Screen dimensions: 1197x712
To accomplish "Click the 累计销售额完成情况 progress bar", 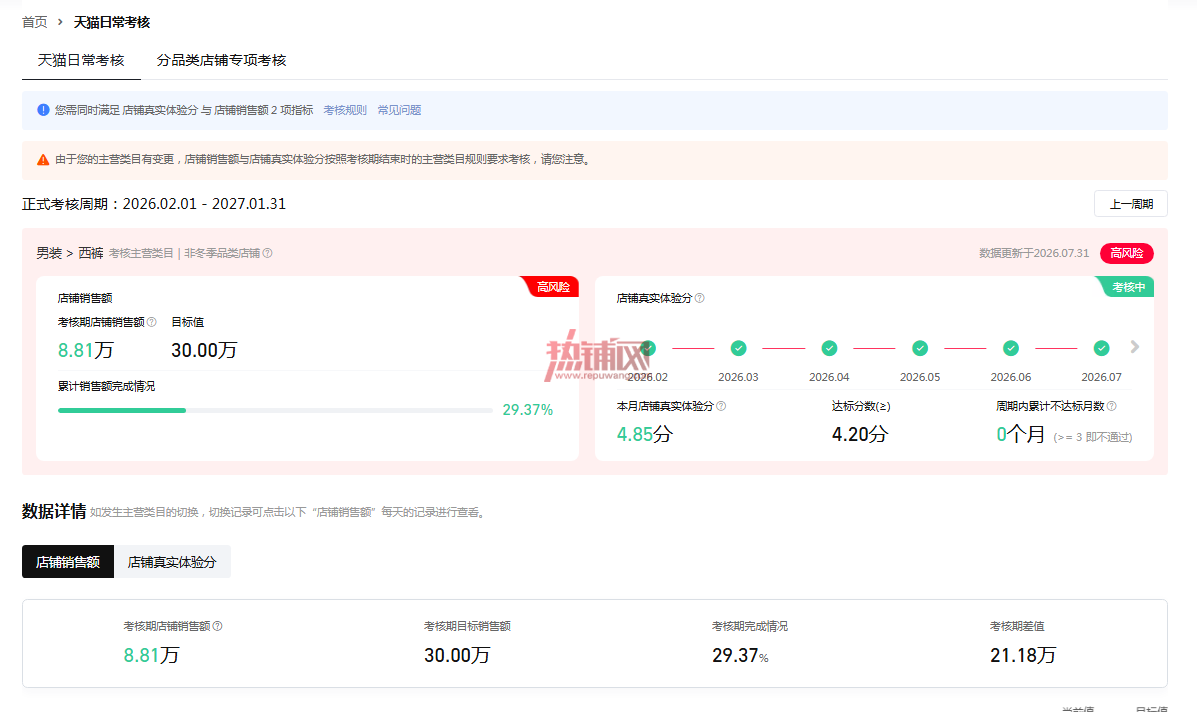I will [275, 411].
